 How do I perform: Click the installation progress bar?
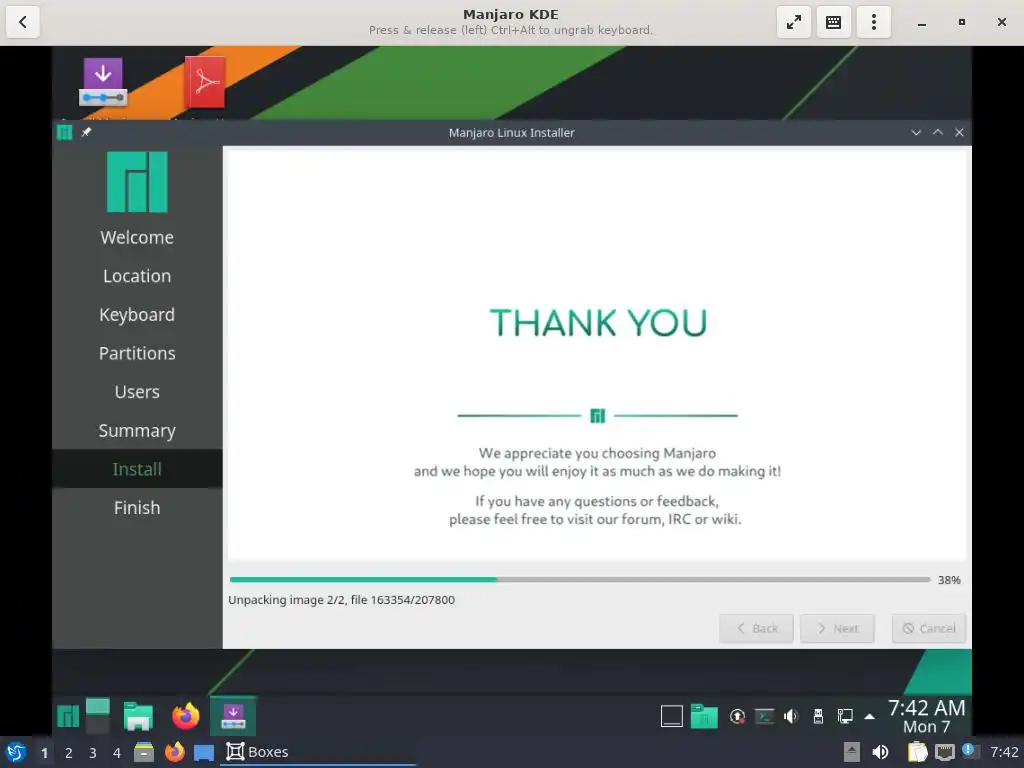[580, 579]
